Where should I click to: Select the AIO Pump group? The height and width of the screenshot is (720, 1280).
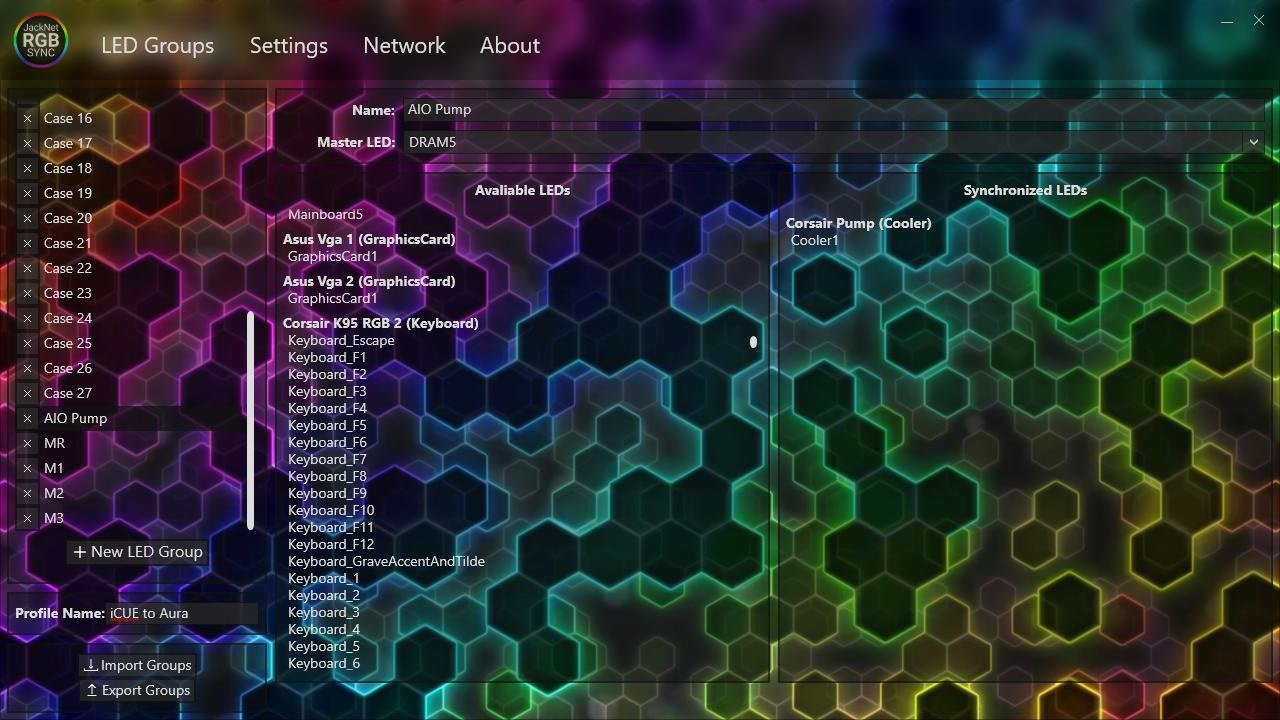(75, 418)
